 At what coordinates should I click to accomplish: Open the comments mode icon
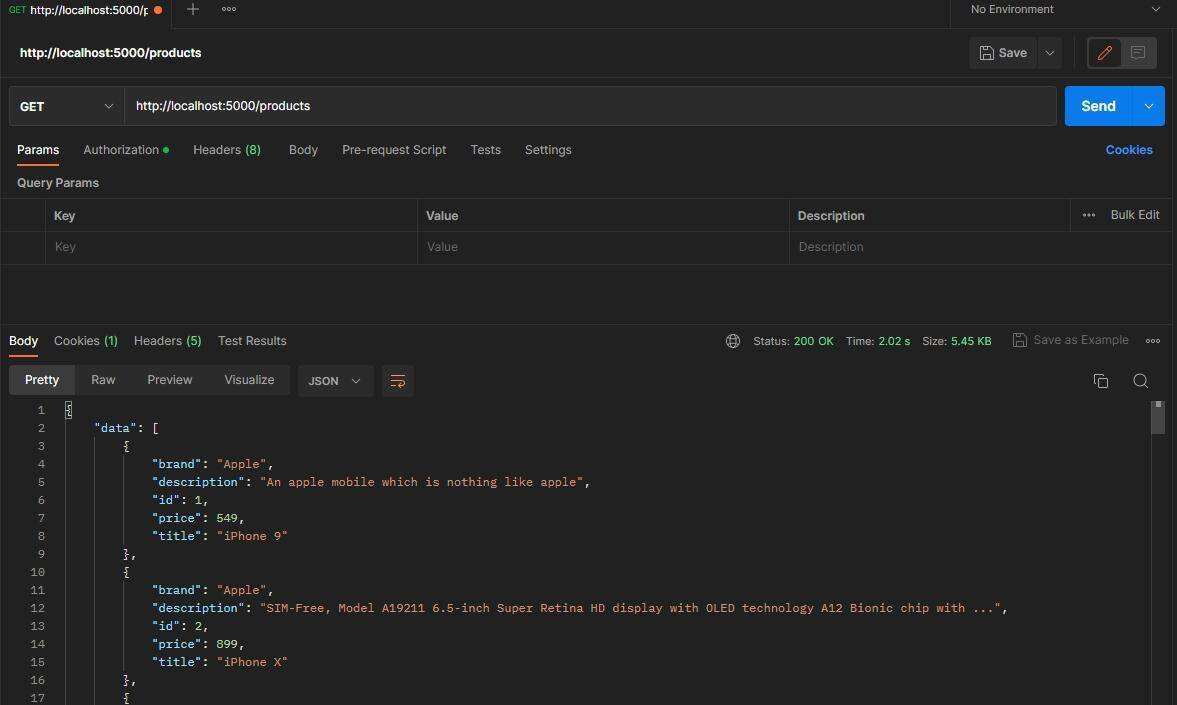(x=1138, y=53)
